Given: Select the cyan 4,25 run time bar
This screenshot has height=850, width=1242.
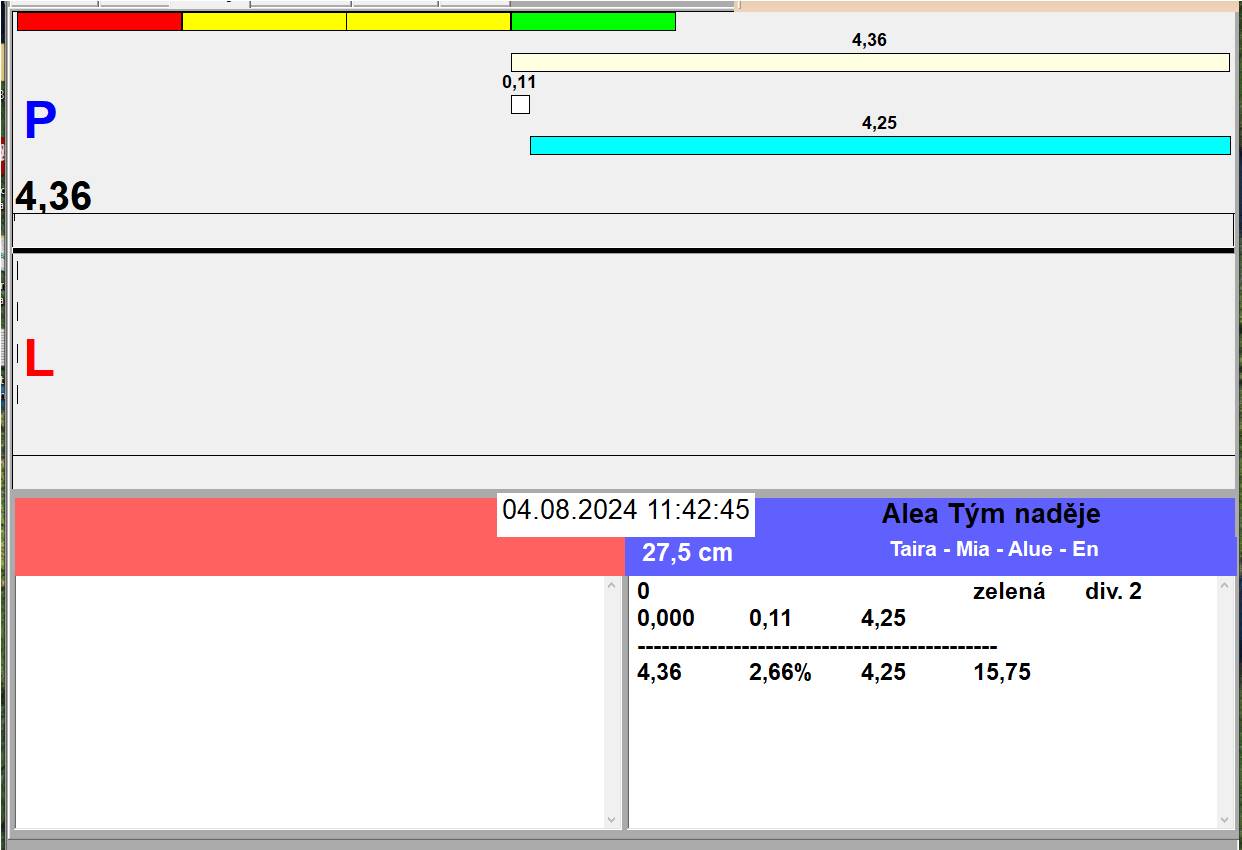Looking at the screenshot, I should tap(880, 145).
